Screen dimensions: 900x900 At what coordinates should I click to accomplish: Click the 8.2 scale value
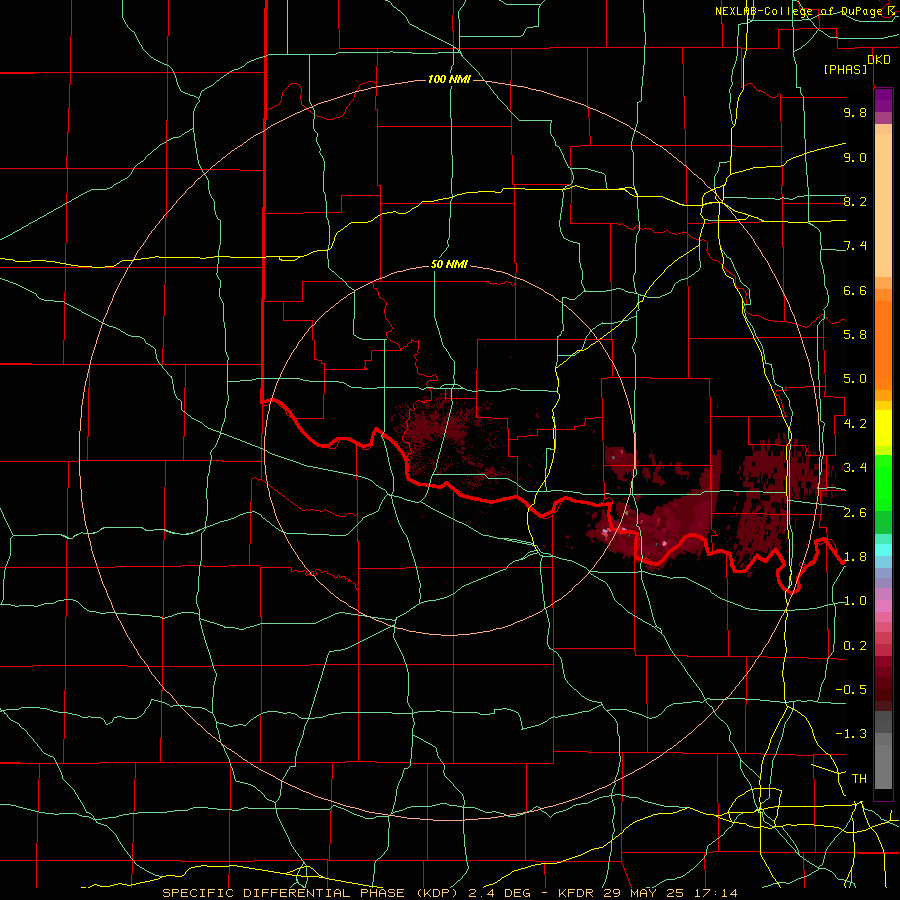tap(855, 201)
